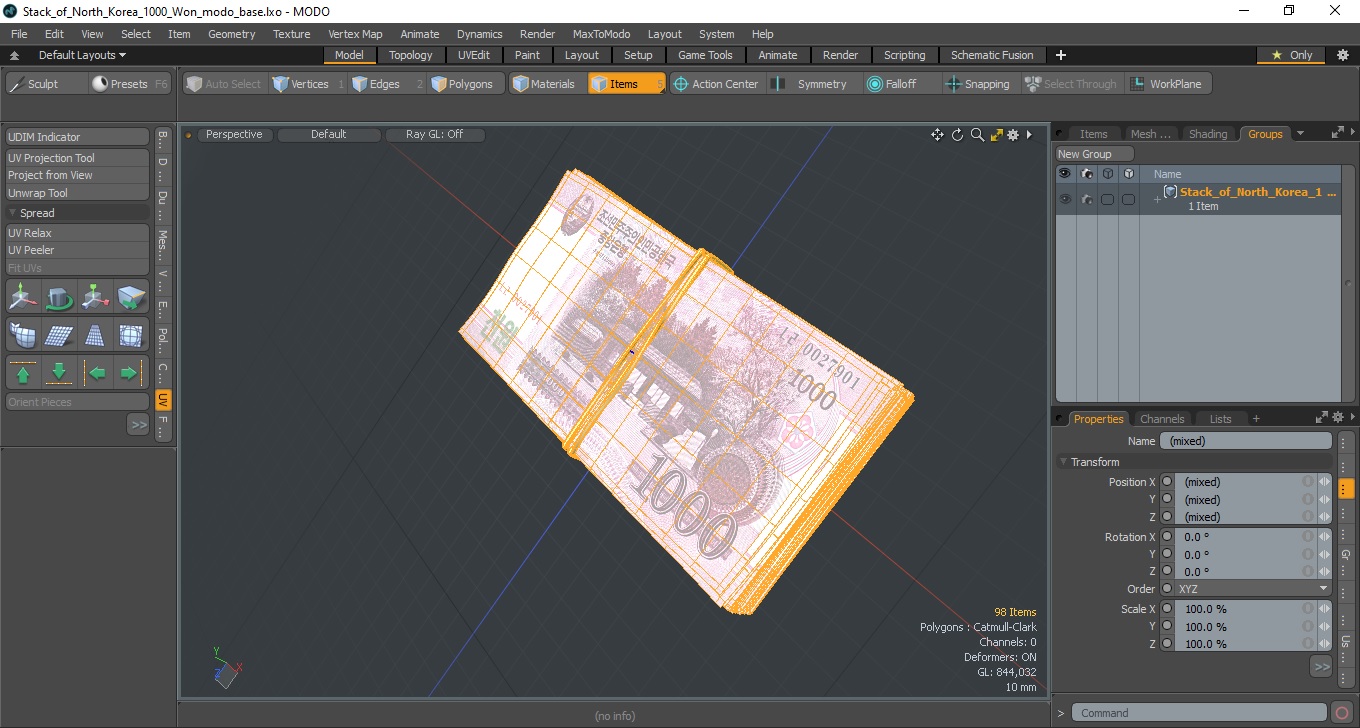Viewport: 1360px width, 728px height.
Task: Click the Sculpt tool button
Action: (x=46, y=84)
